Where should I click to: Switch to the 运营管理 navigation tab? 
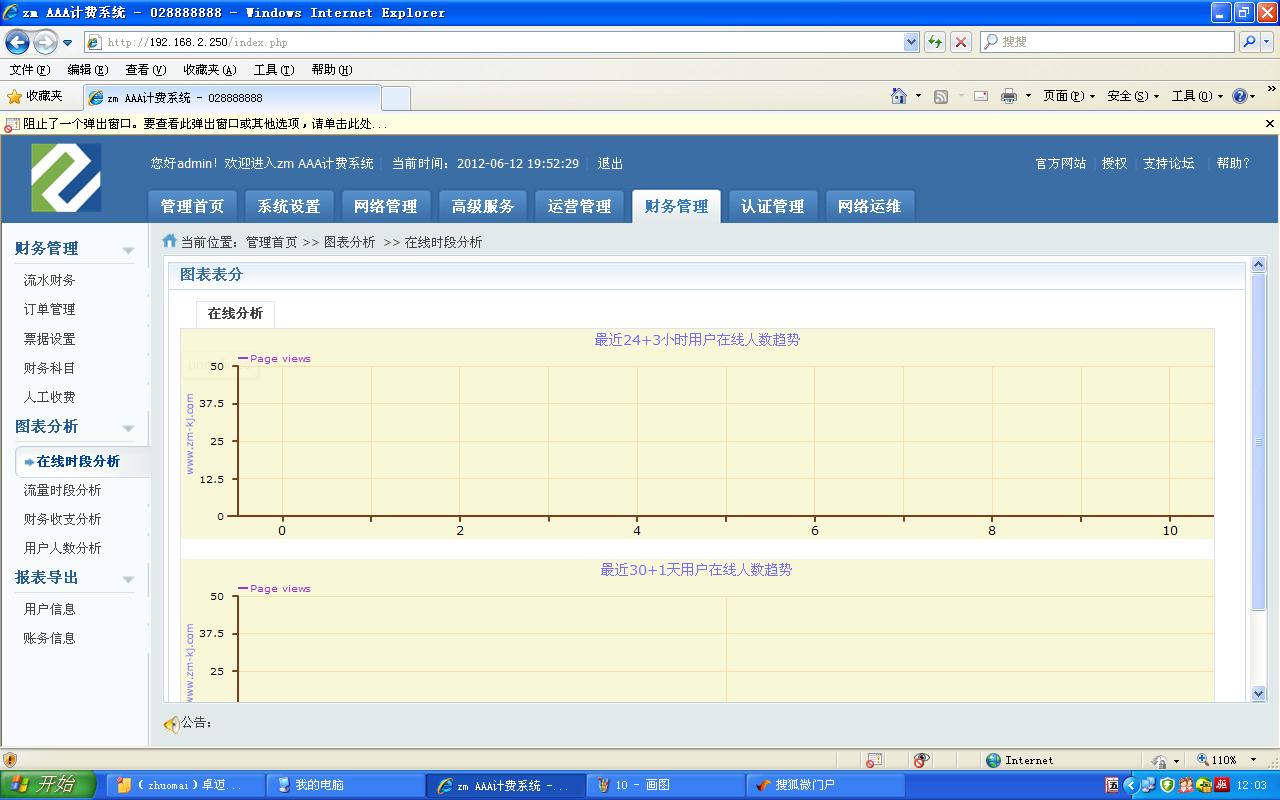(x=579, y=206)
